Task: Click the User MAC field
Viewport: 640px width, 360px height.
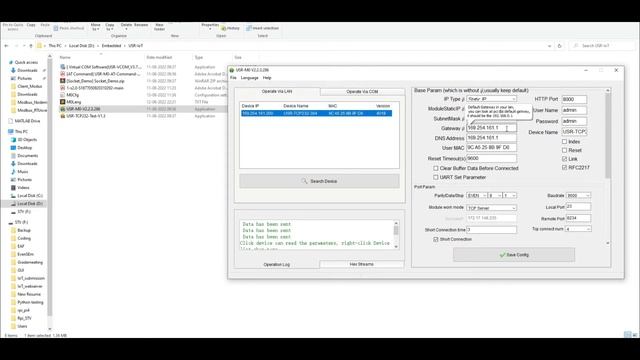Action: [491, 148]
